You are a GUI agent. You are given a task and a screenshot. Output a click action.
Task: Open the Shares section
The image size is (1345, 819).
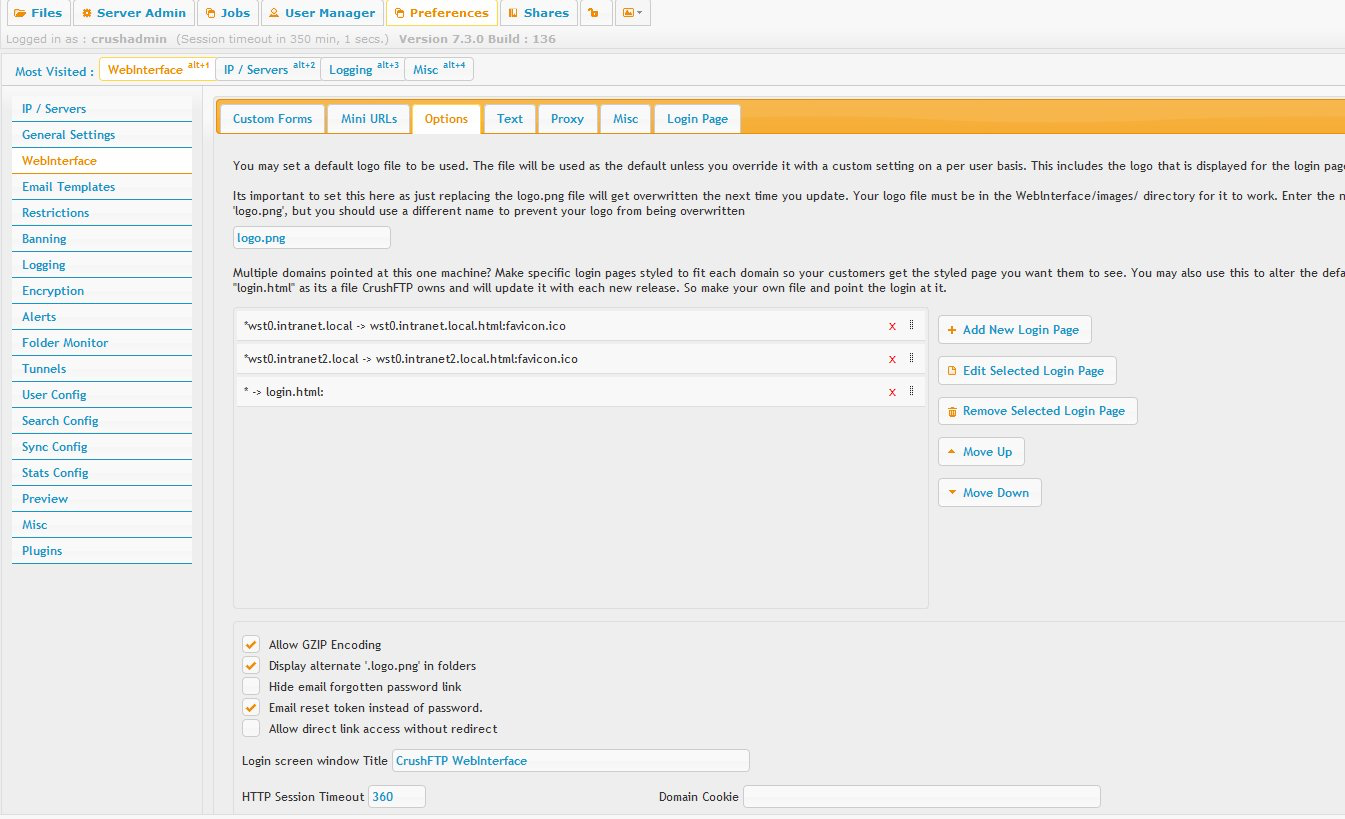click(x=538, y=13)
